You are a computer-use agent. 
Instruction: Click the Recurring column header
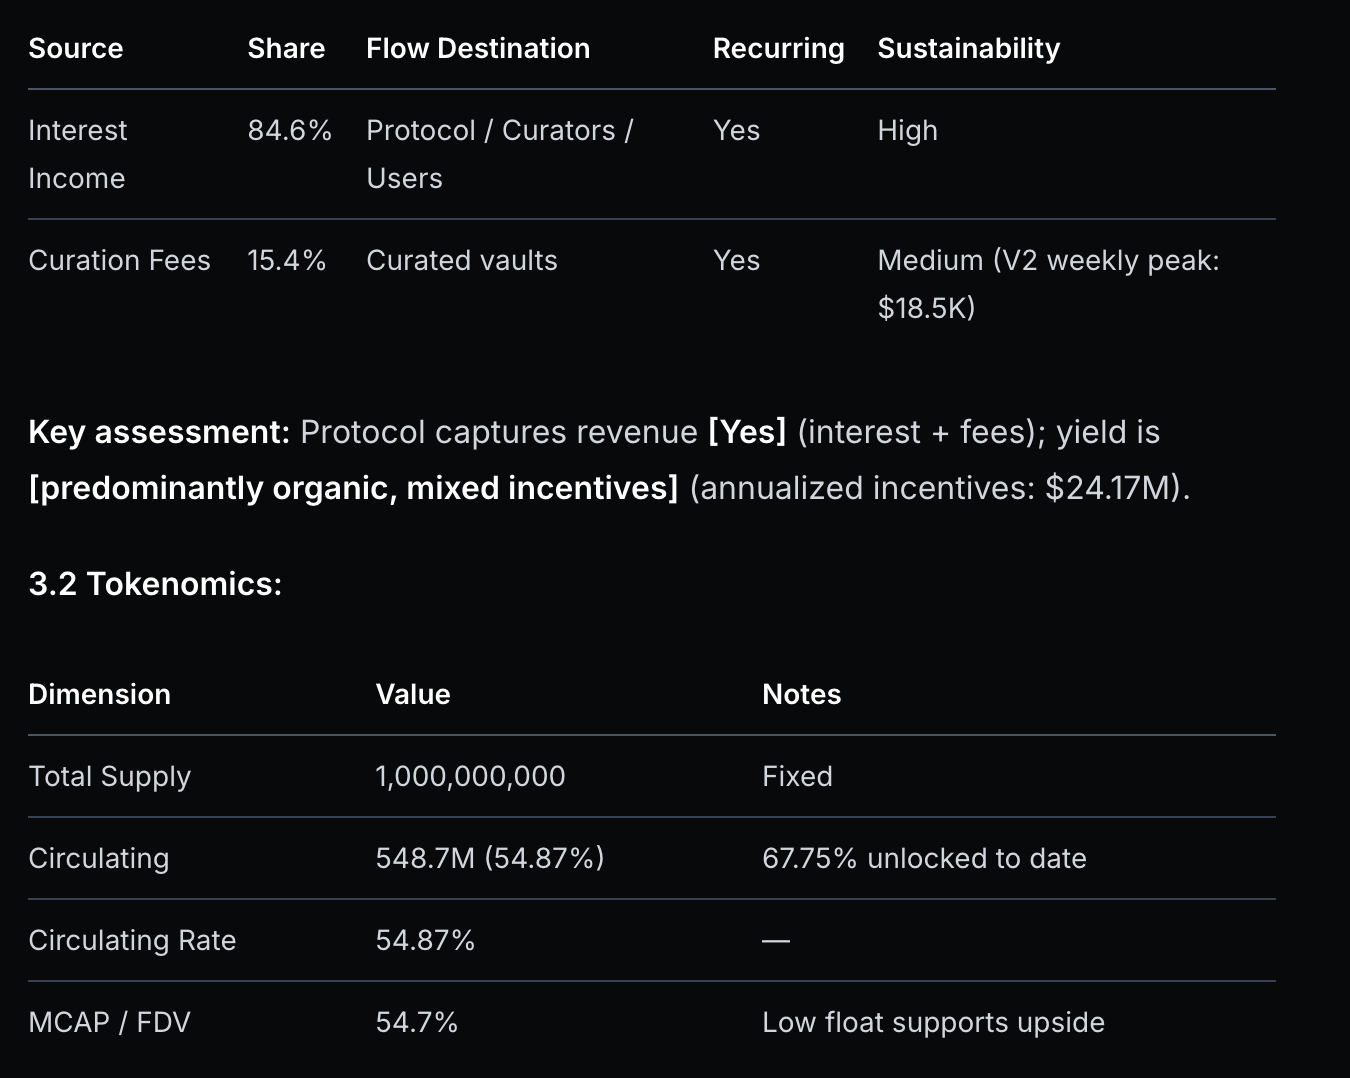coord(778,48)
